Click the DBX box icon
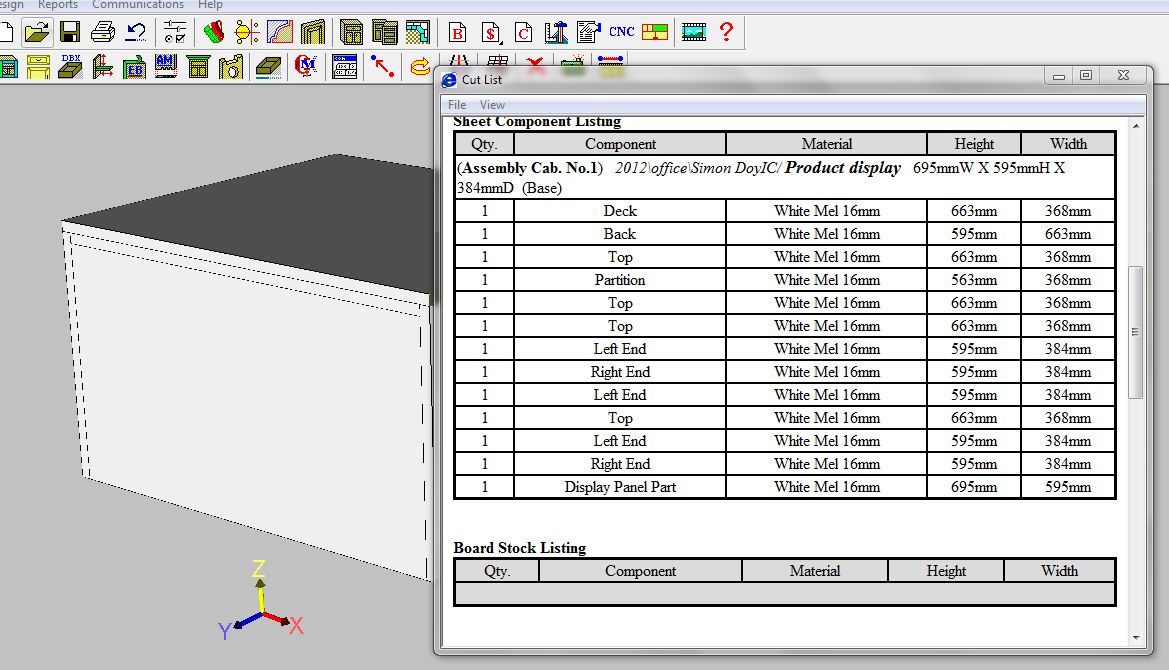The width and height of the screenshot is (1169, 670). [x=70, y=67]
